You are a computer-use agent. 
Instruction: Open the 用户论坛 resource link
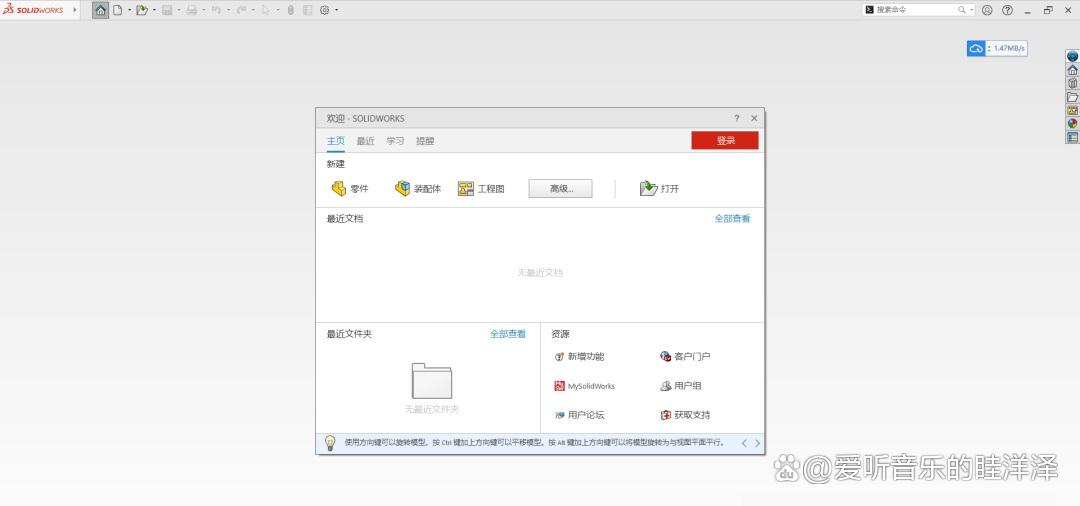[x=579, y=415]
